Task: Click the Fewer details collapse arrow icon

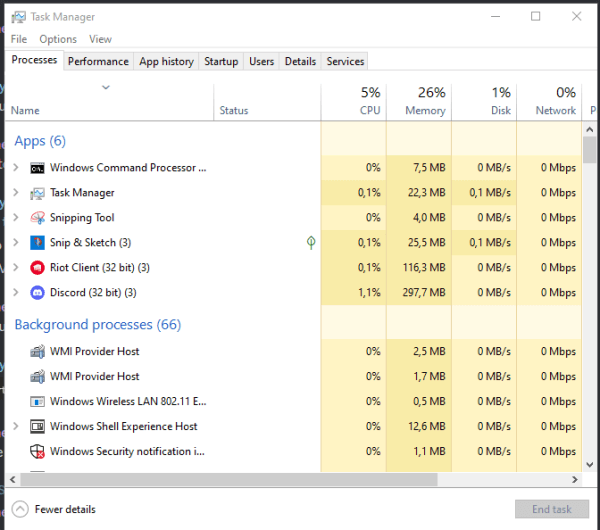Action: click(x=20, y=509)
